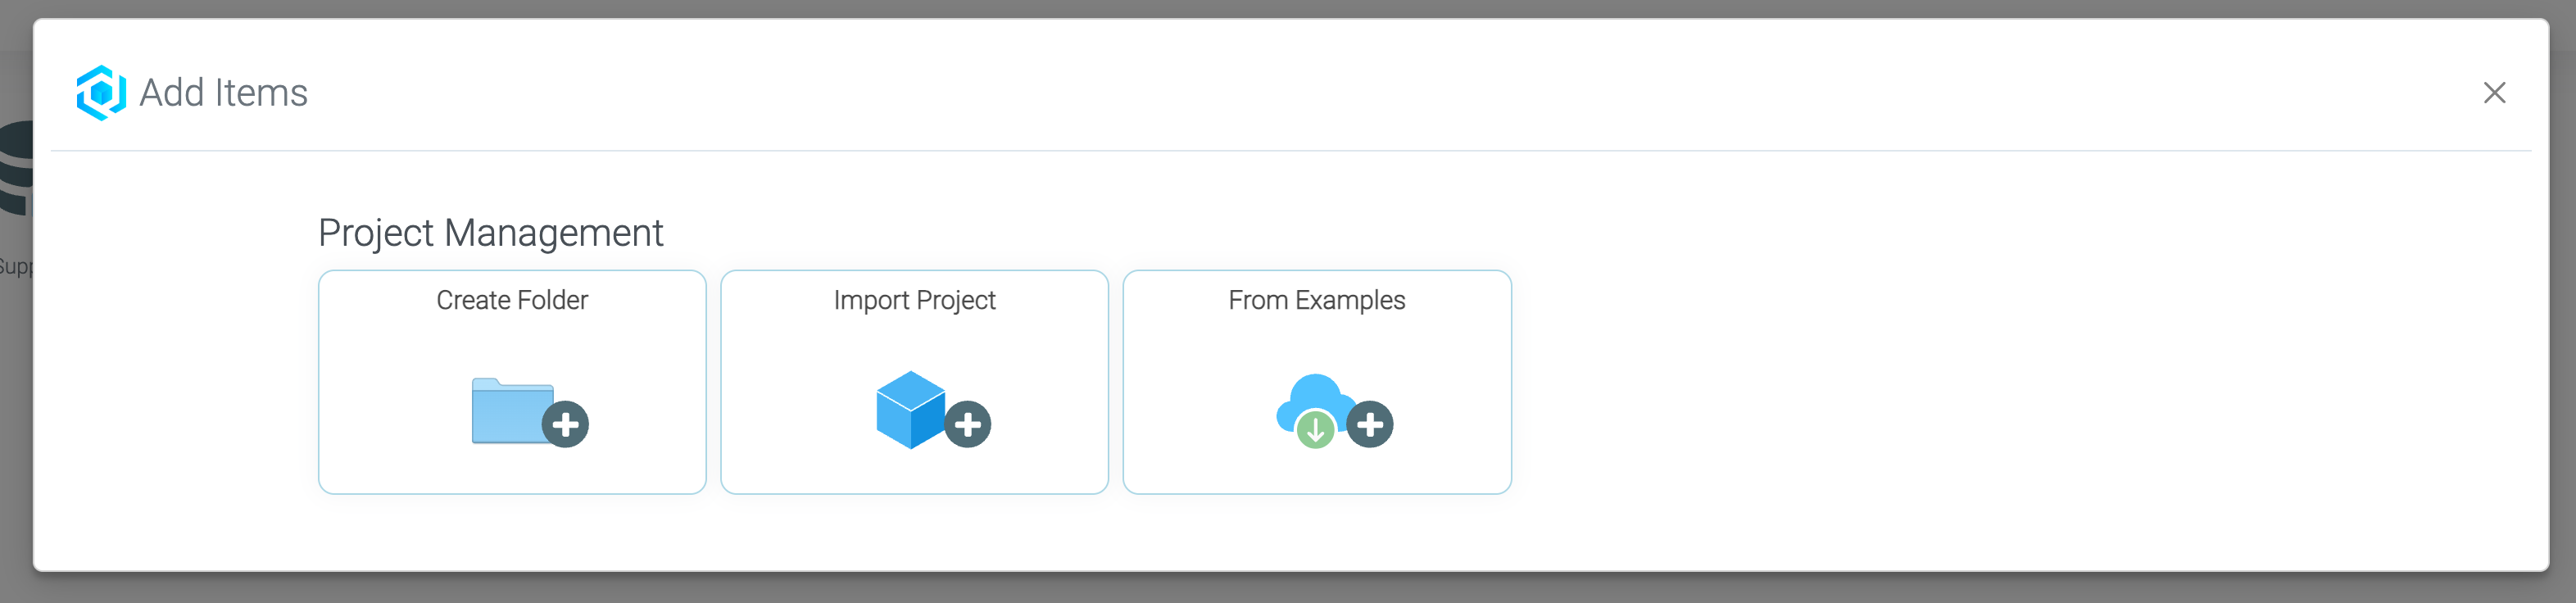Click the plus badge on From Examples
2576x603 pixels.
point(1370,424)
